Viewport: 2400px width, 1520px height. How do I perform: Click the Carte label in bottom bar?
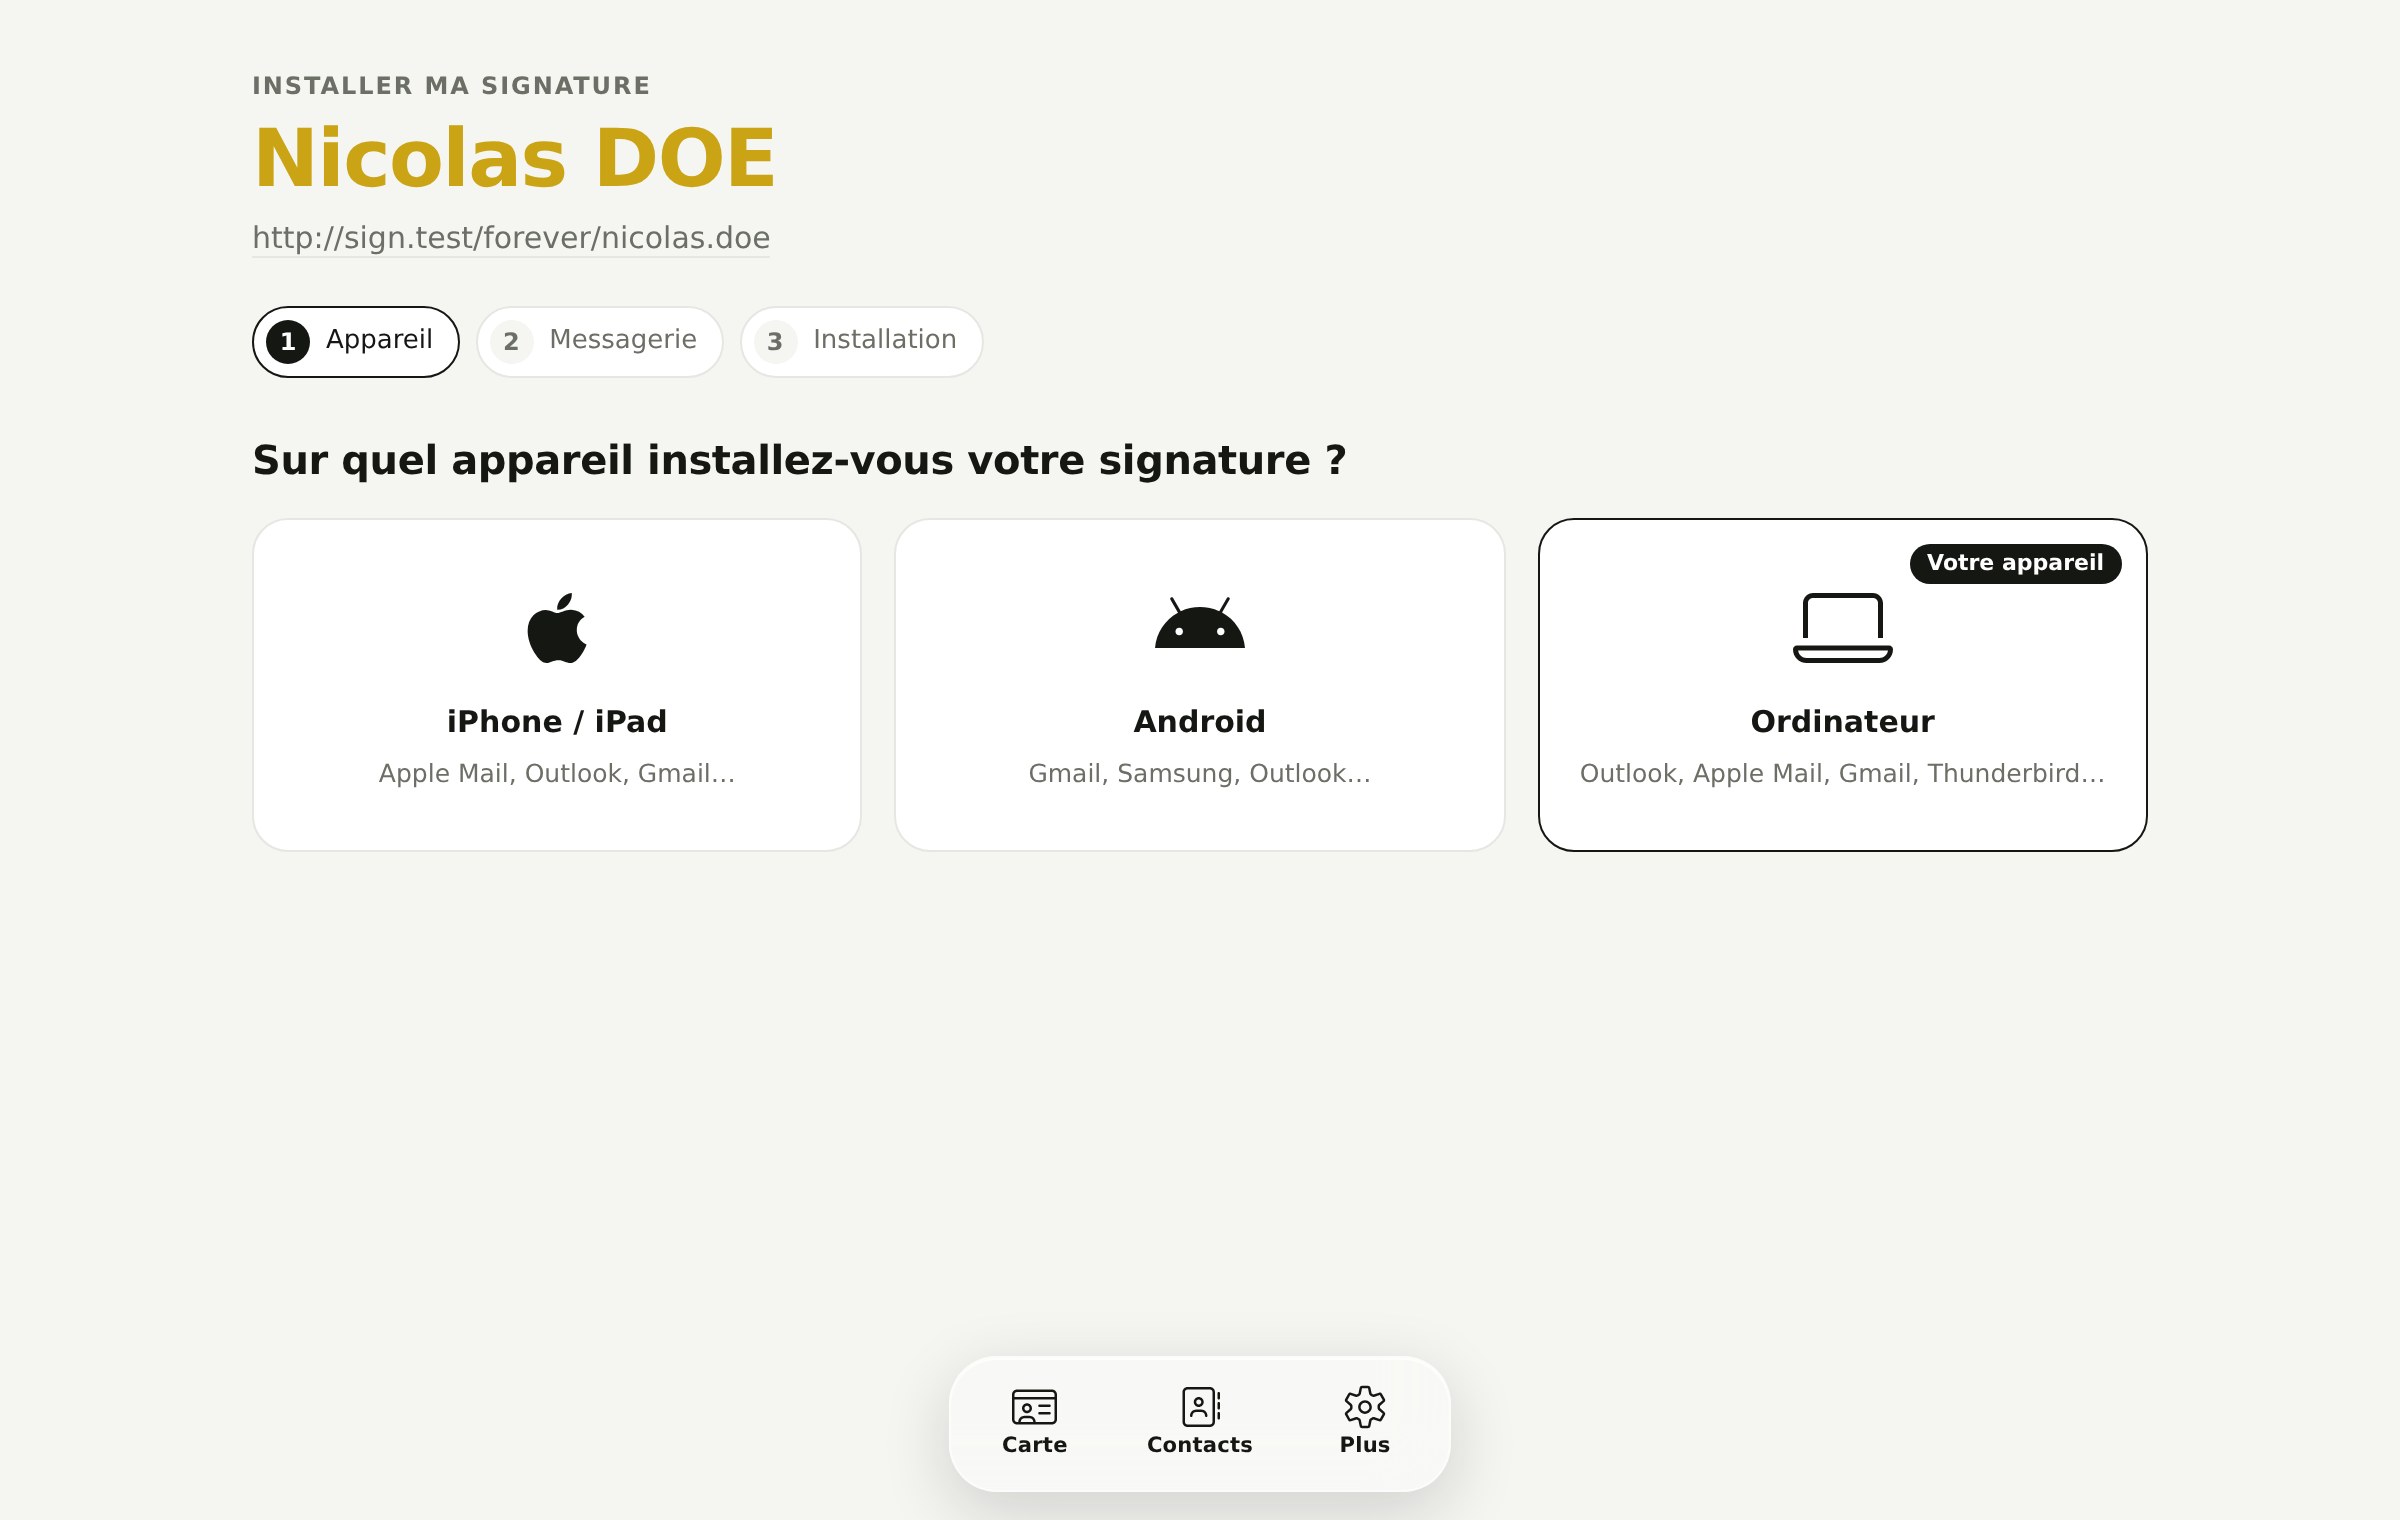(1034, 1445)
